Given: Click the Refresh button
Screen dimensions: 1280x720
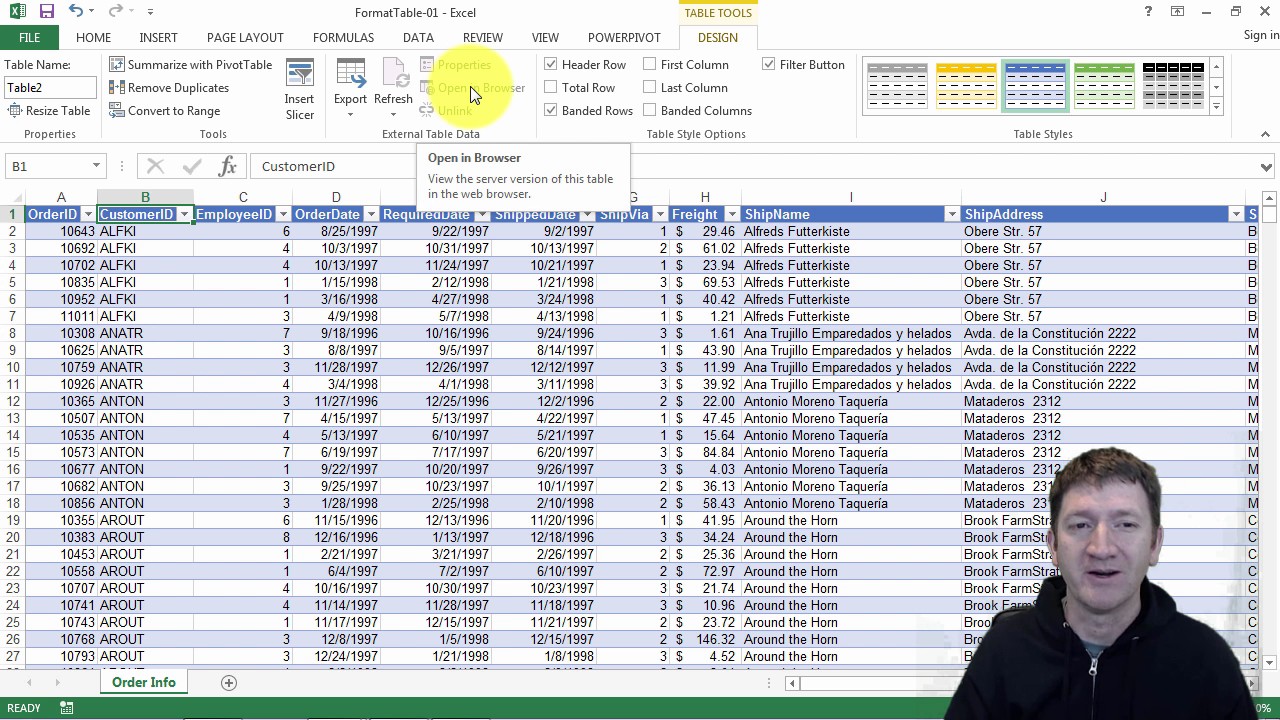Looking at the screenshot, I should tap(393, 90).
